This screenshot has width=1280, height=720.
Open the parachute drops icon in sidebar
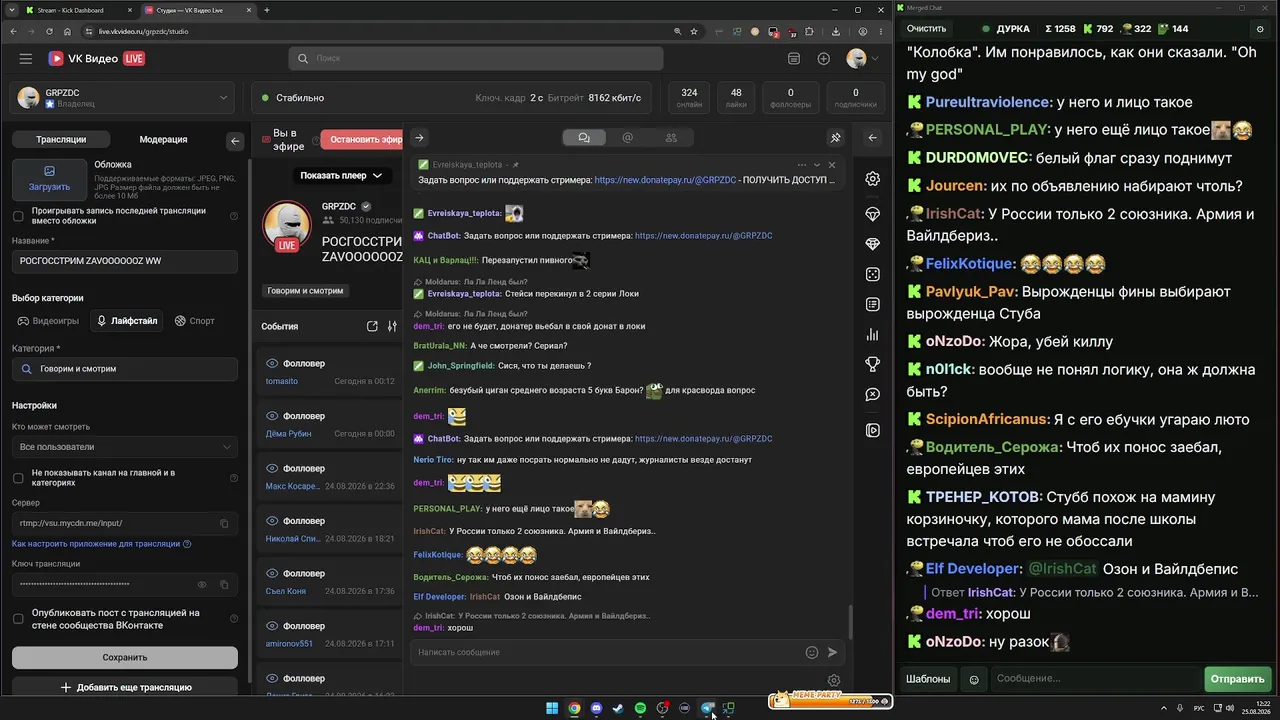(x=873, y=214)
